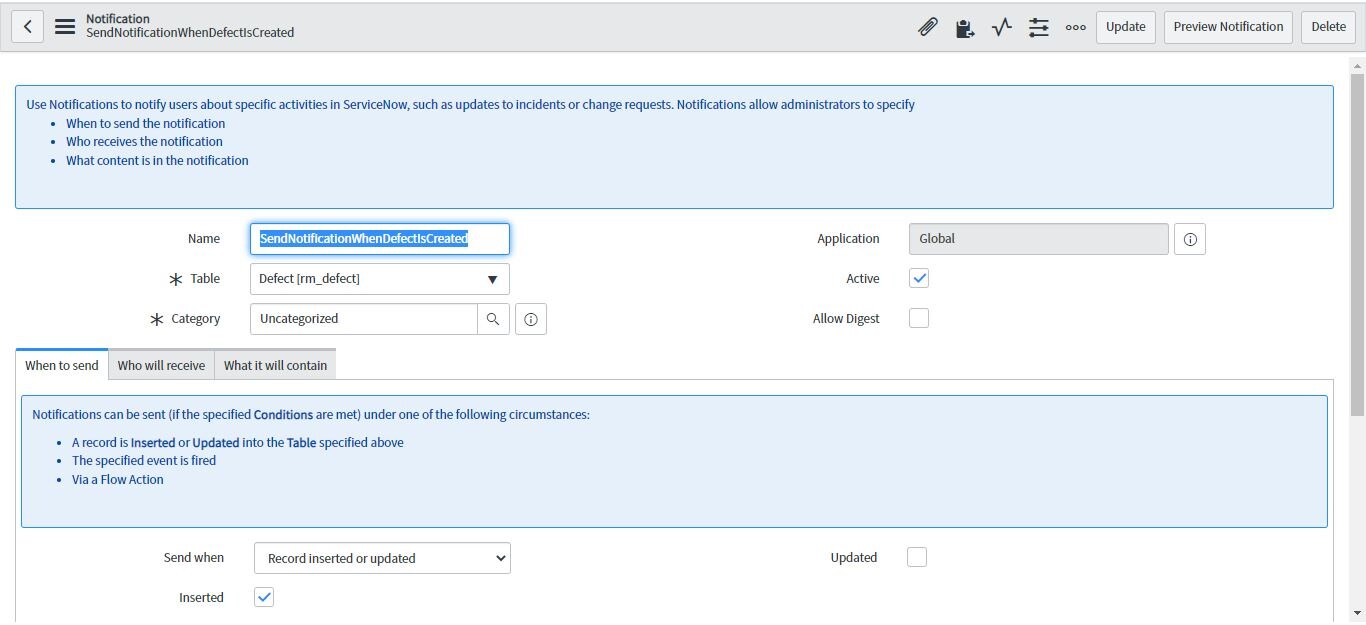
Task: Click the clipboard copy icon in toolbar
Action: pyautogui.click(x=964, y=27)
